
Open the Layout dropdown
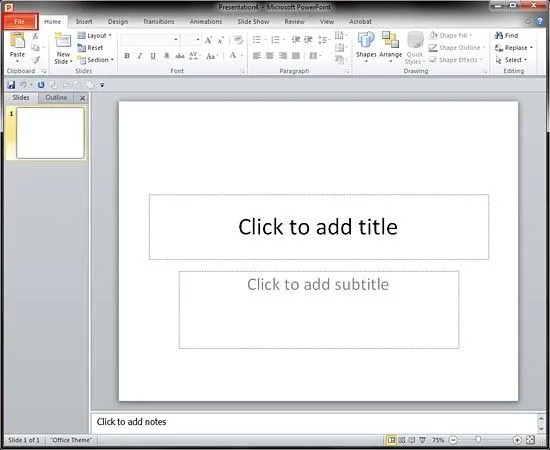click(94, 35)
